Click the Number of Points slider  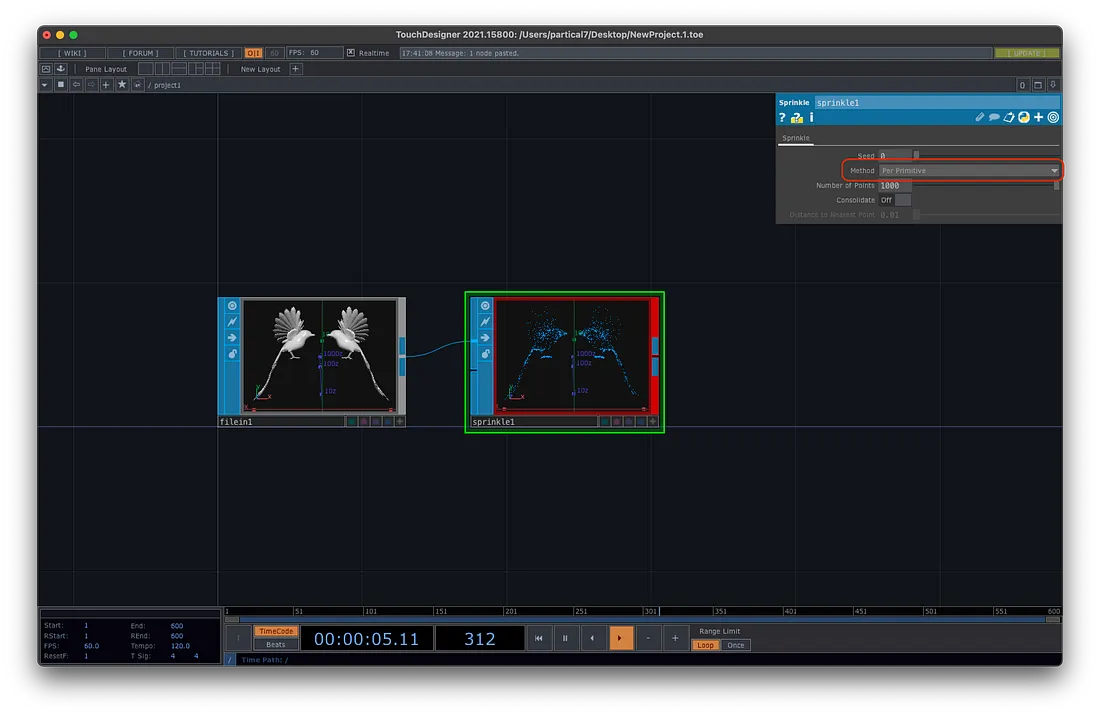tap(985, 186)
